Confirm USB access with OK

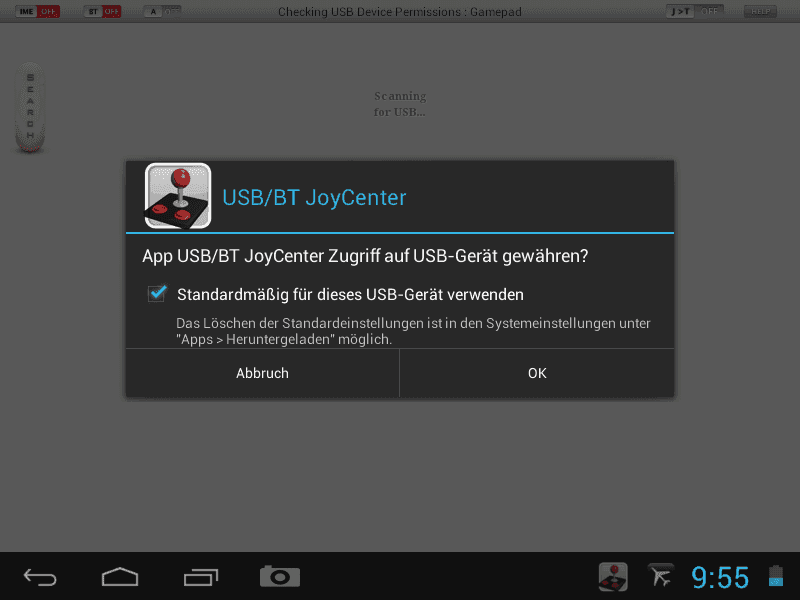pos(537,373)
